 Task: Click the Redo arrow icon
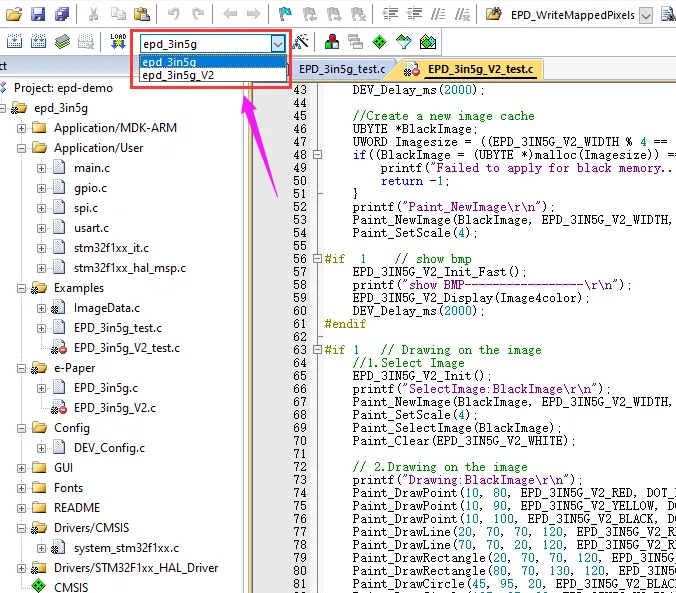[198, 14]
